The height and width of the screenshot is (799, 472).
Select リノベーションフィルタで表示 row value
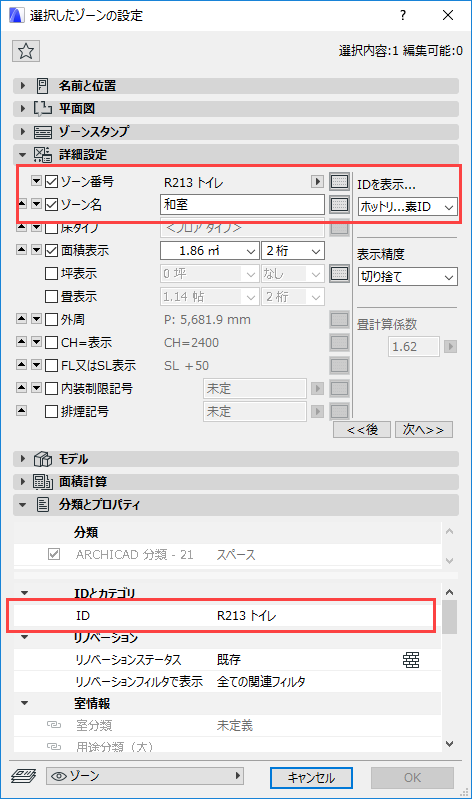coord(261,682)
